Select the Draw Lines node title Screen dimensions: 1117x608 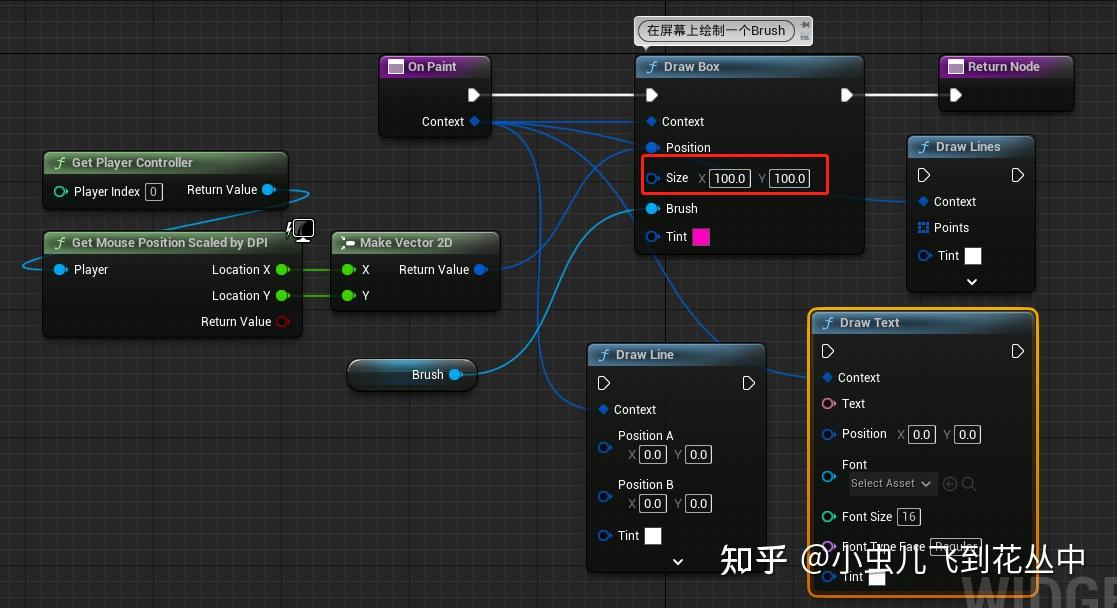[967, 146]
